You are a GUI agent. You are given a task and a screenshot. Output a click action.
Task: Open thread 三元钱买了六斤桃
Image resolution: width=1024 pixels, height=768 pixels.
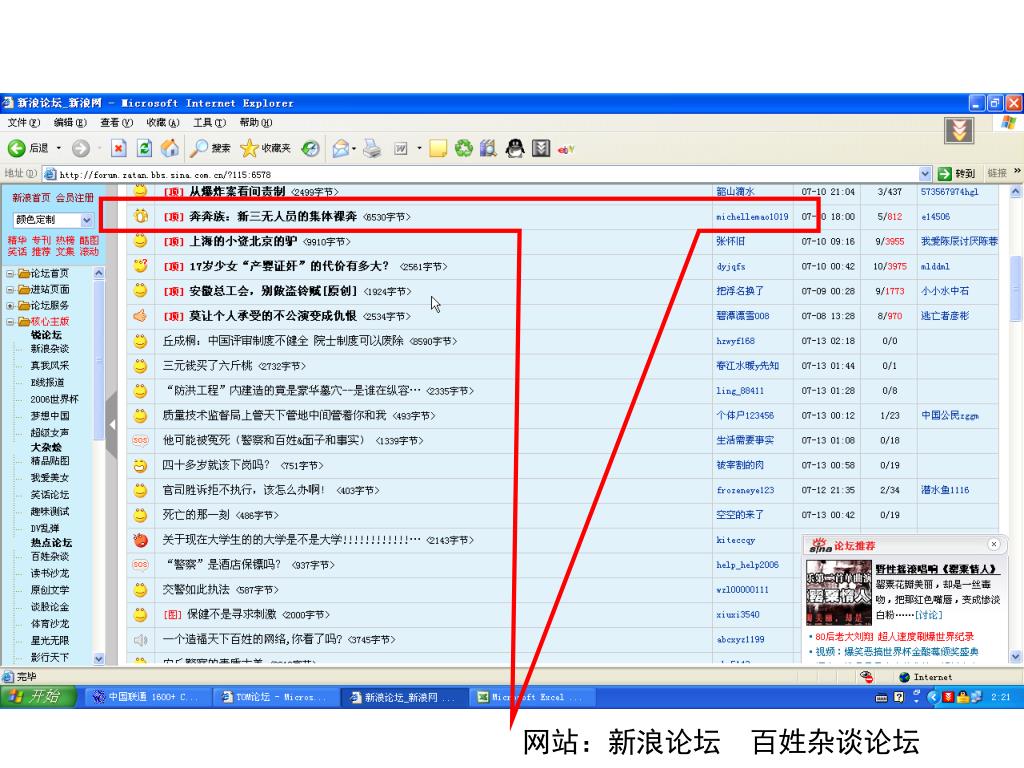pos(208,366)
